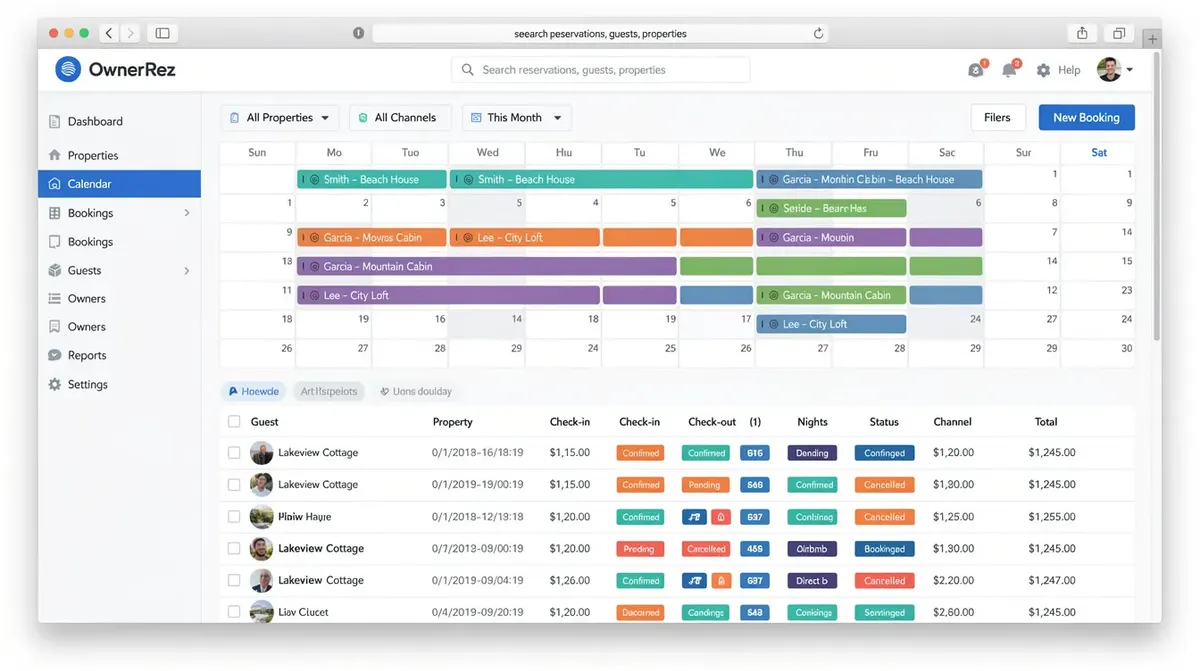This screenshot has width=1200, height=671.
Task: Click the blue Bookinged status badge
Action: pyautogui.click(x=884, y=549)
